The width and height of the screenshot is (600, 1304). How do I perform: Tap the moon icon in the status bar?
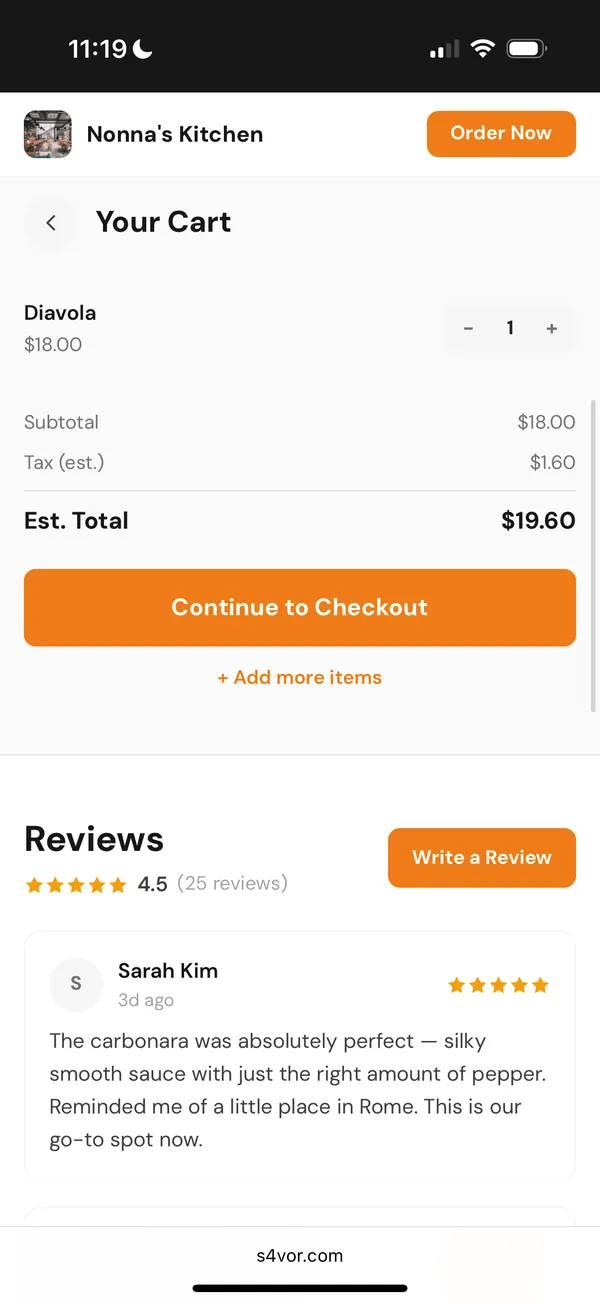(143, 47)
